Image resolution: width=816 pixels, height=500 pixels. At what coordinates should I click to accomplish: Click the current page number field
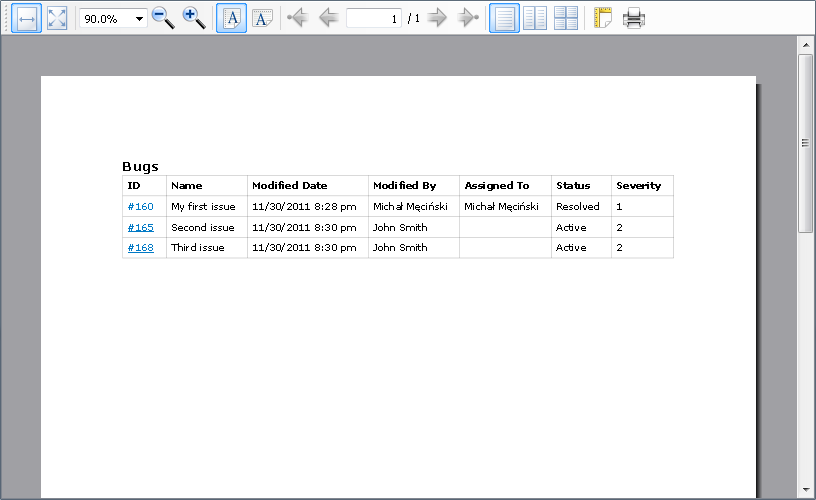coord(373,18)
